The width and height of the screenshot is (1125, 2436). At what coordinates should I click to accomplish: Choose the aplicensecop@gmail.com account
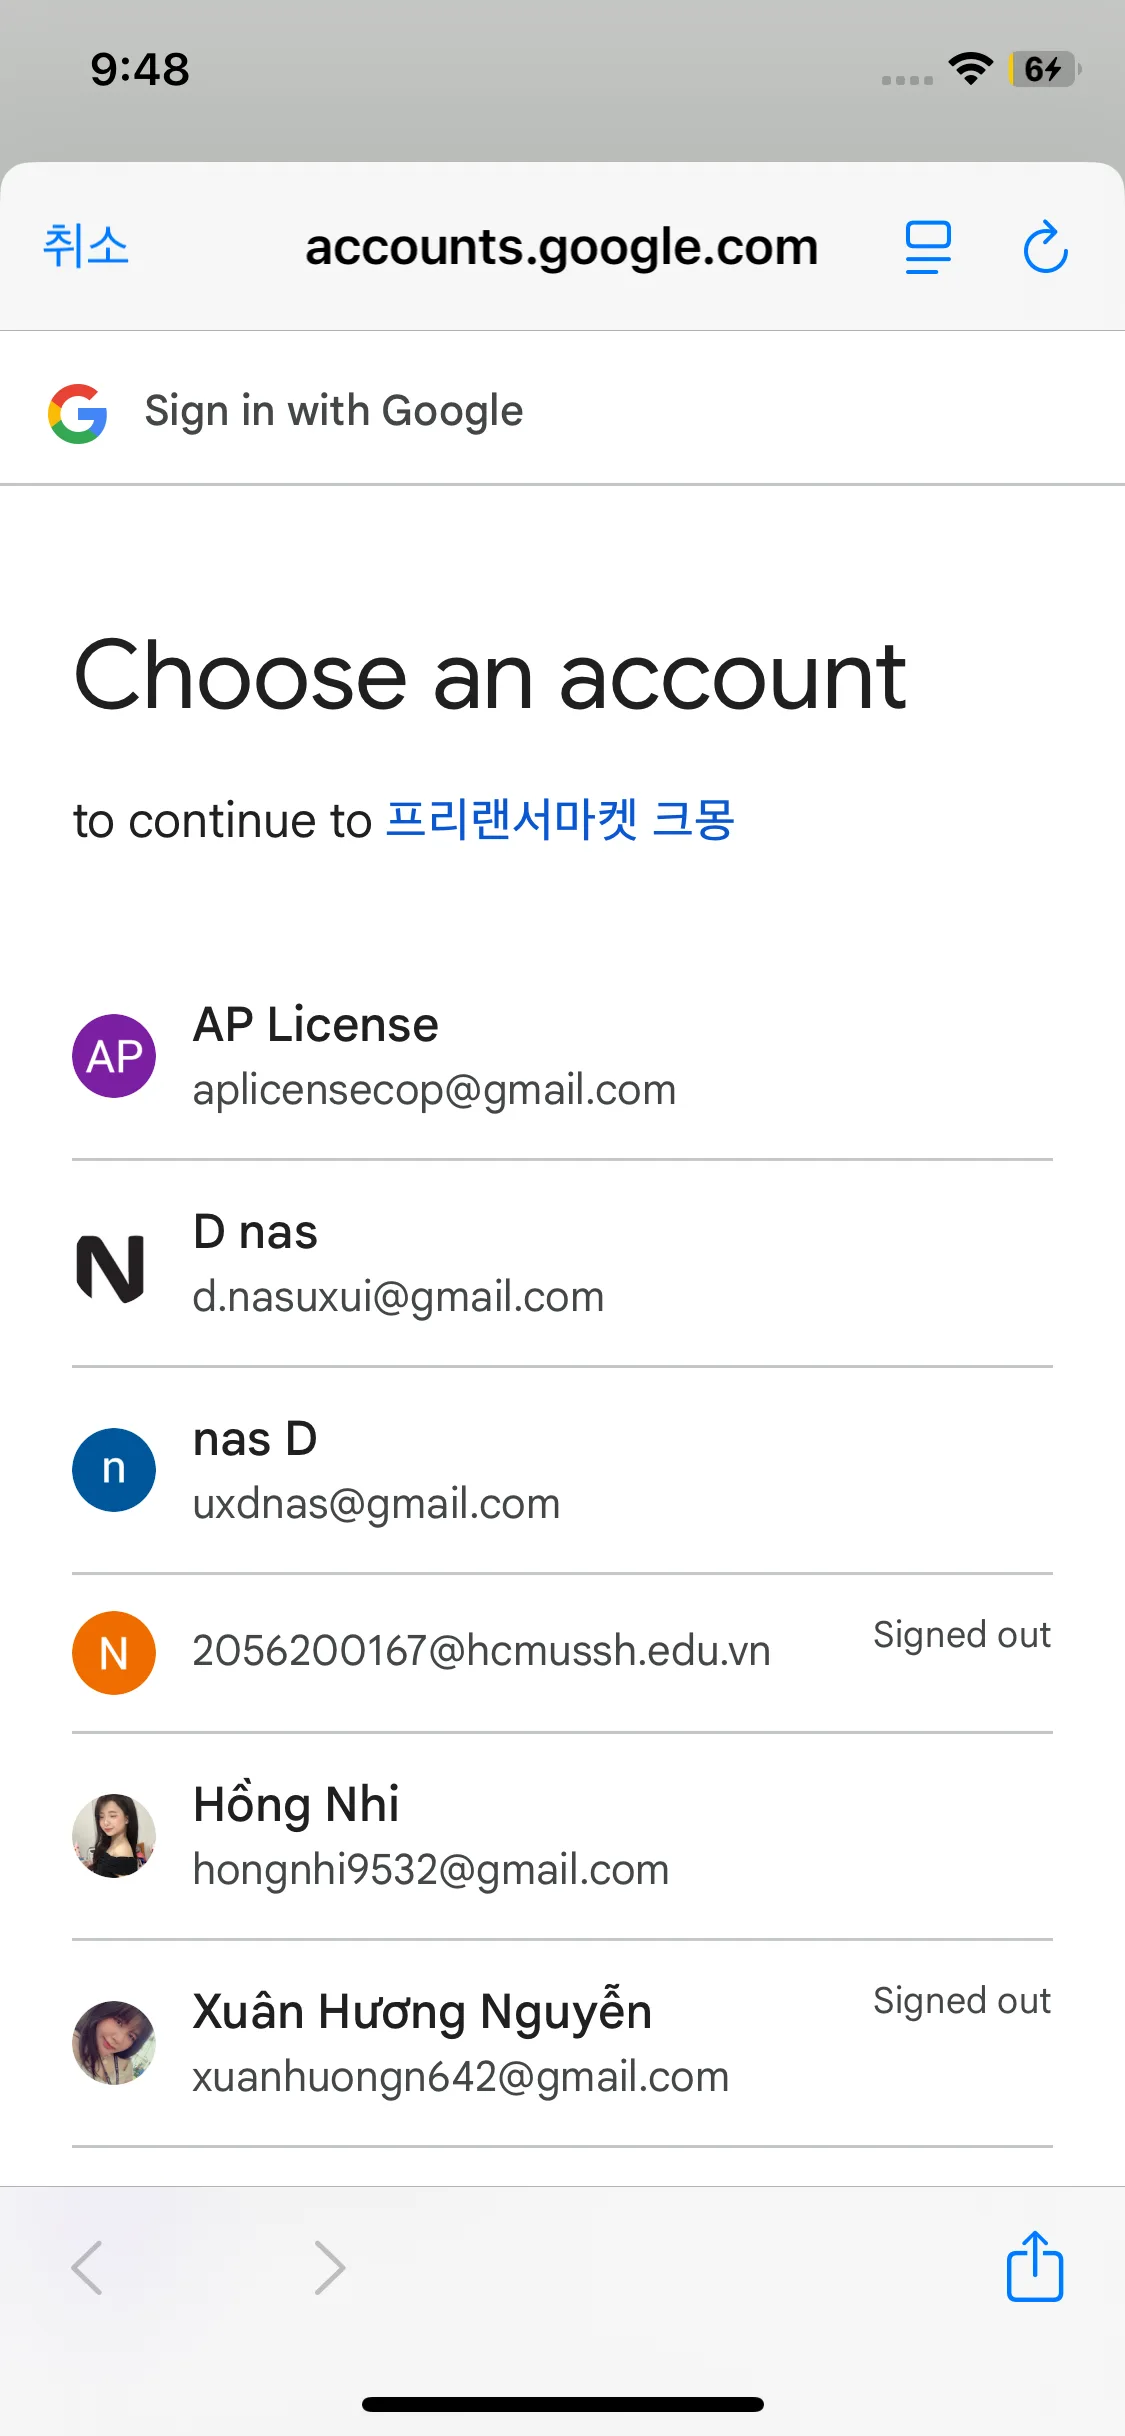(x=434, y=1089)
